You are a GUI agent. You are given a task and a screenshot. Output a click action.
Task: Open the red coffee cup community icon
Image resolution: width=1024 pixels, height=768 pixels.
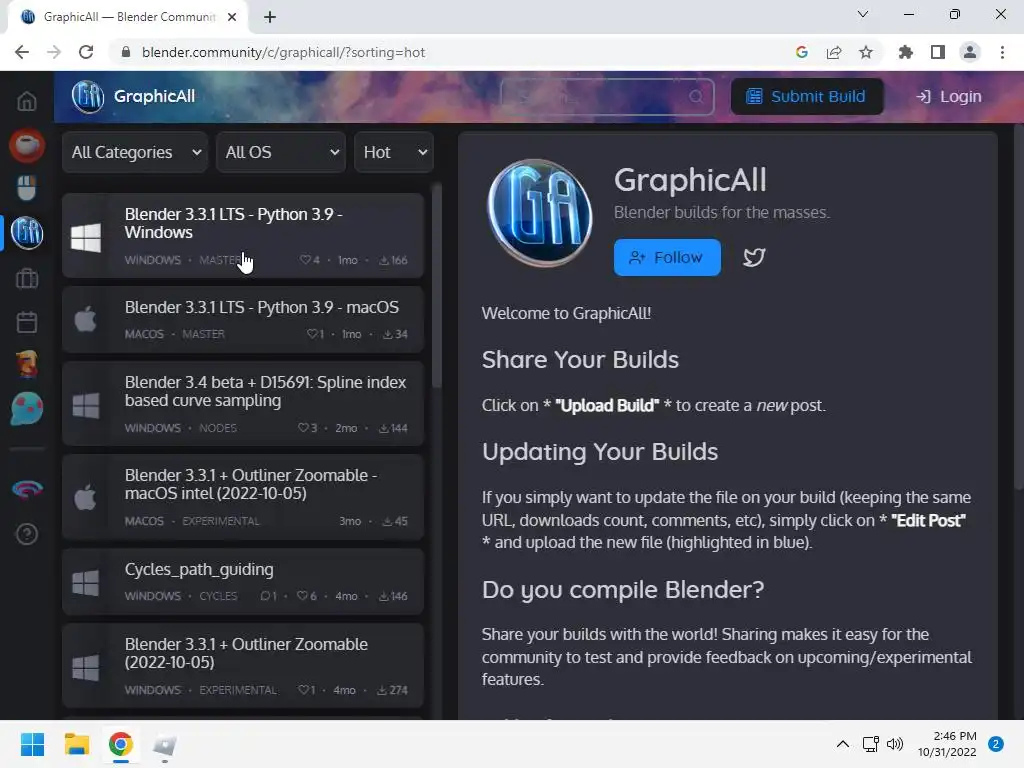[x=27, y=145]
